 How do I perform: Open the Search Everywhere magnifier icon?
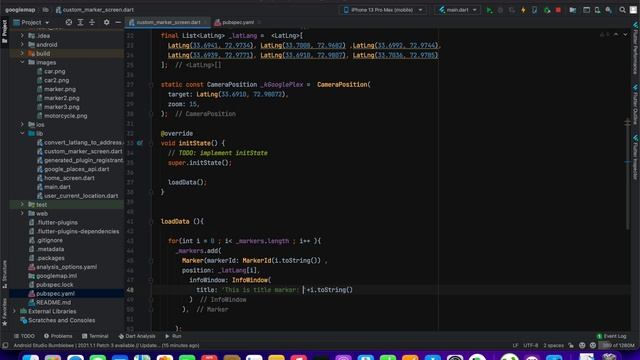622,10
